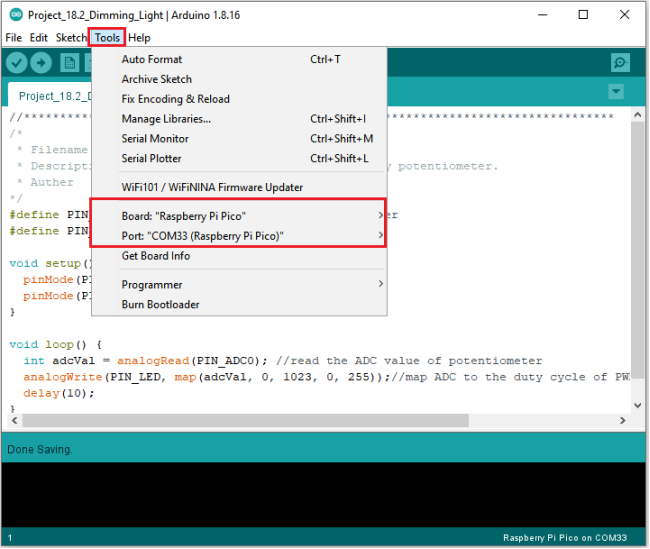Viewport: 650px width, 549px height.
Task: Click "map" function in the code
Action: coord(185,377)
